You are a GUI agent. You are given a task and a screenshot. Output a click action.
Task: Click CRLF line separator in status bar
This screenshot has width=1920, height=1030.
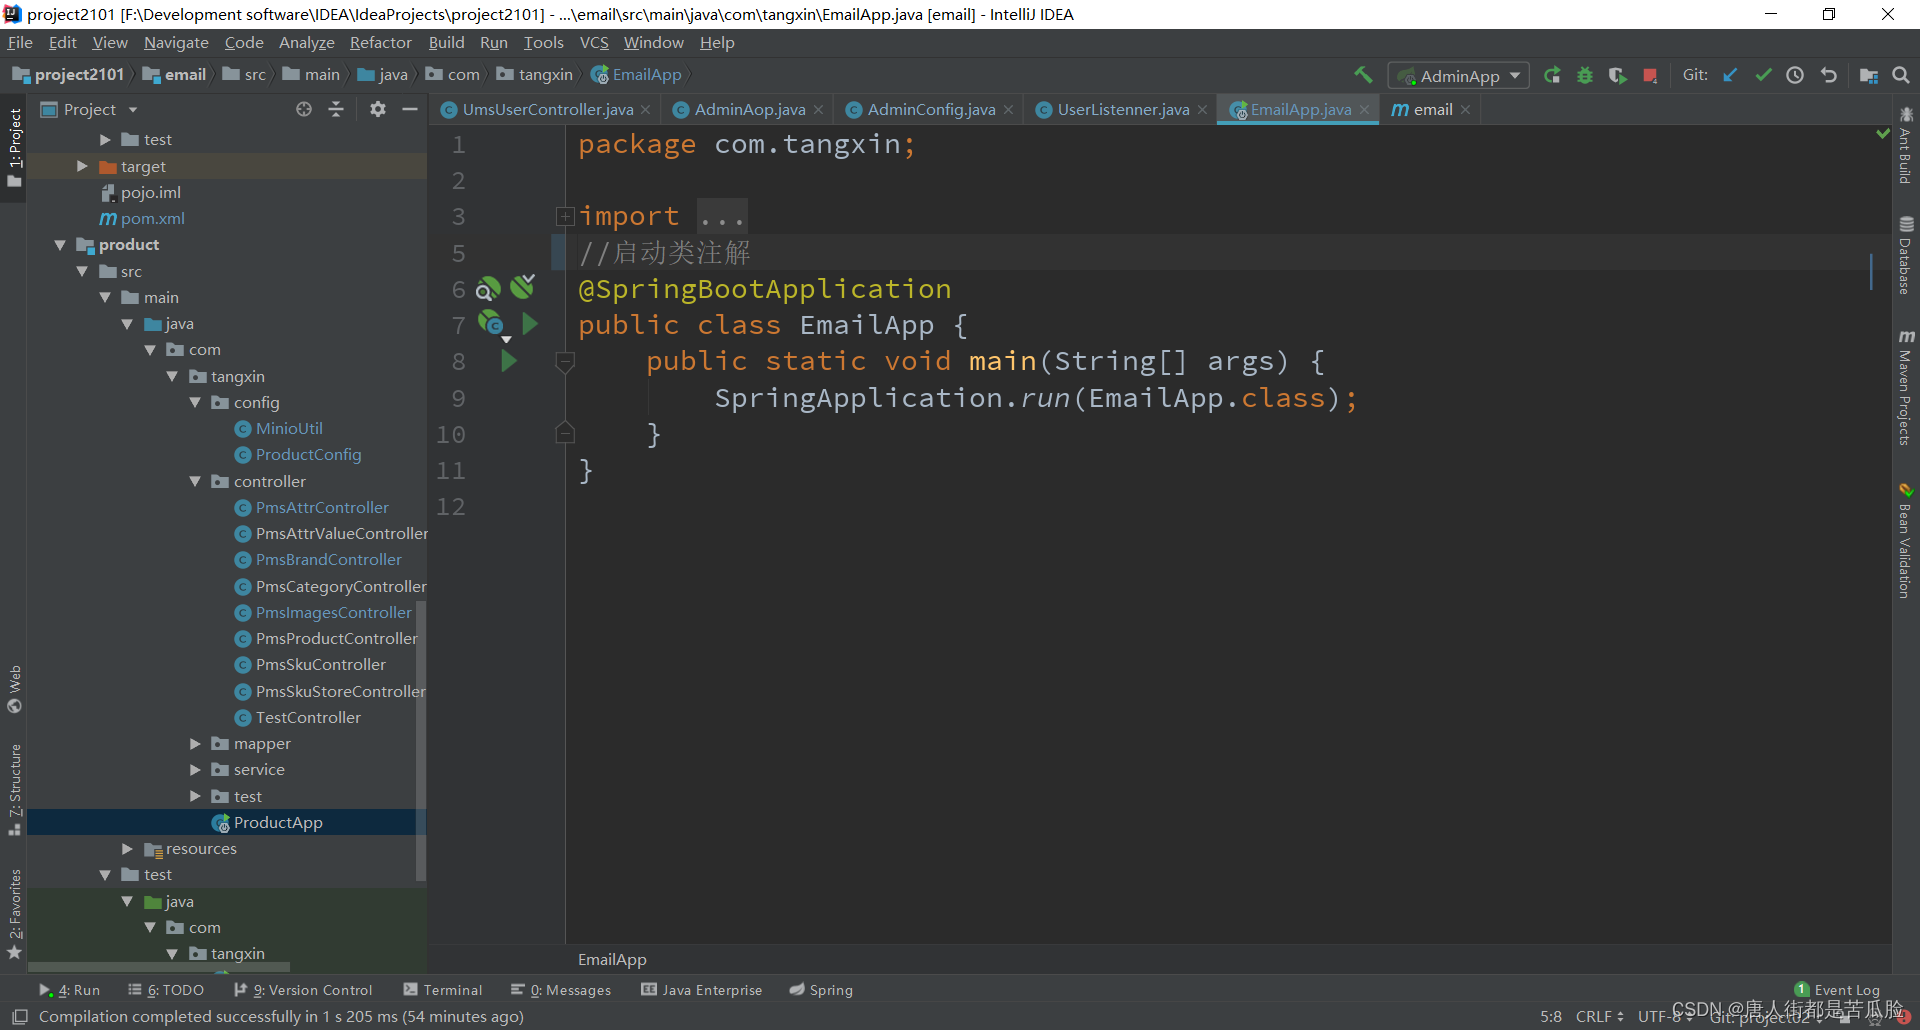coord(1599,1016)
